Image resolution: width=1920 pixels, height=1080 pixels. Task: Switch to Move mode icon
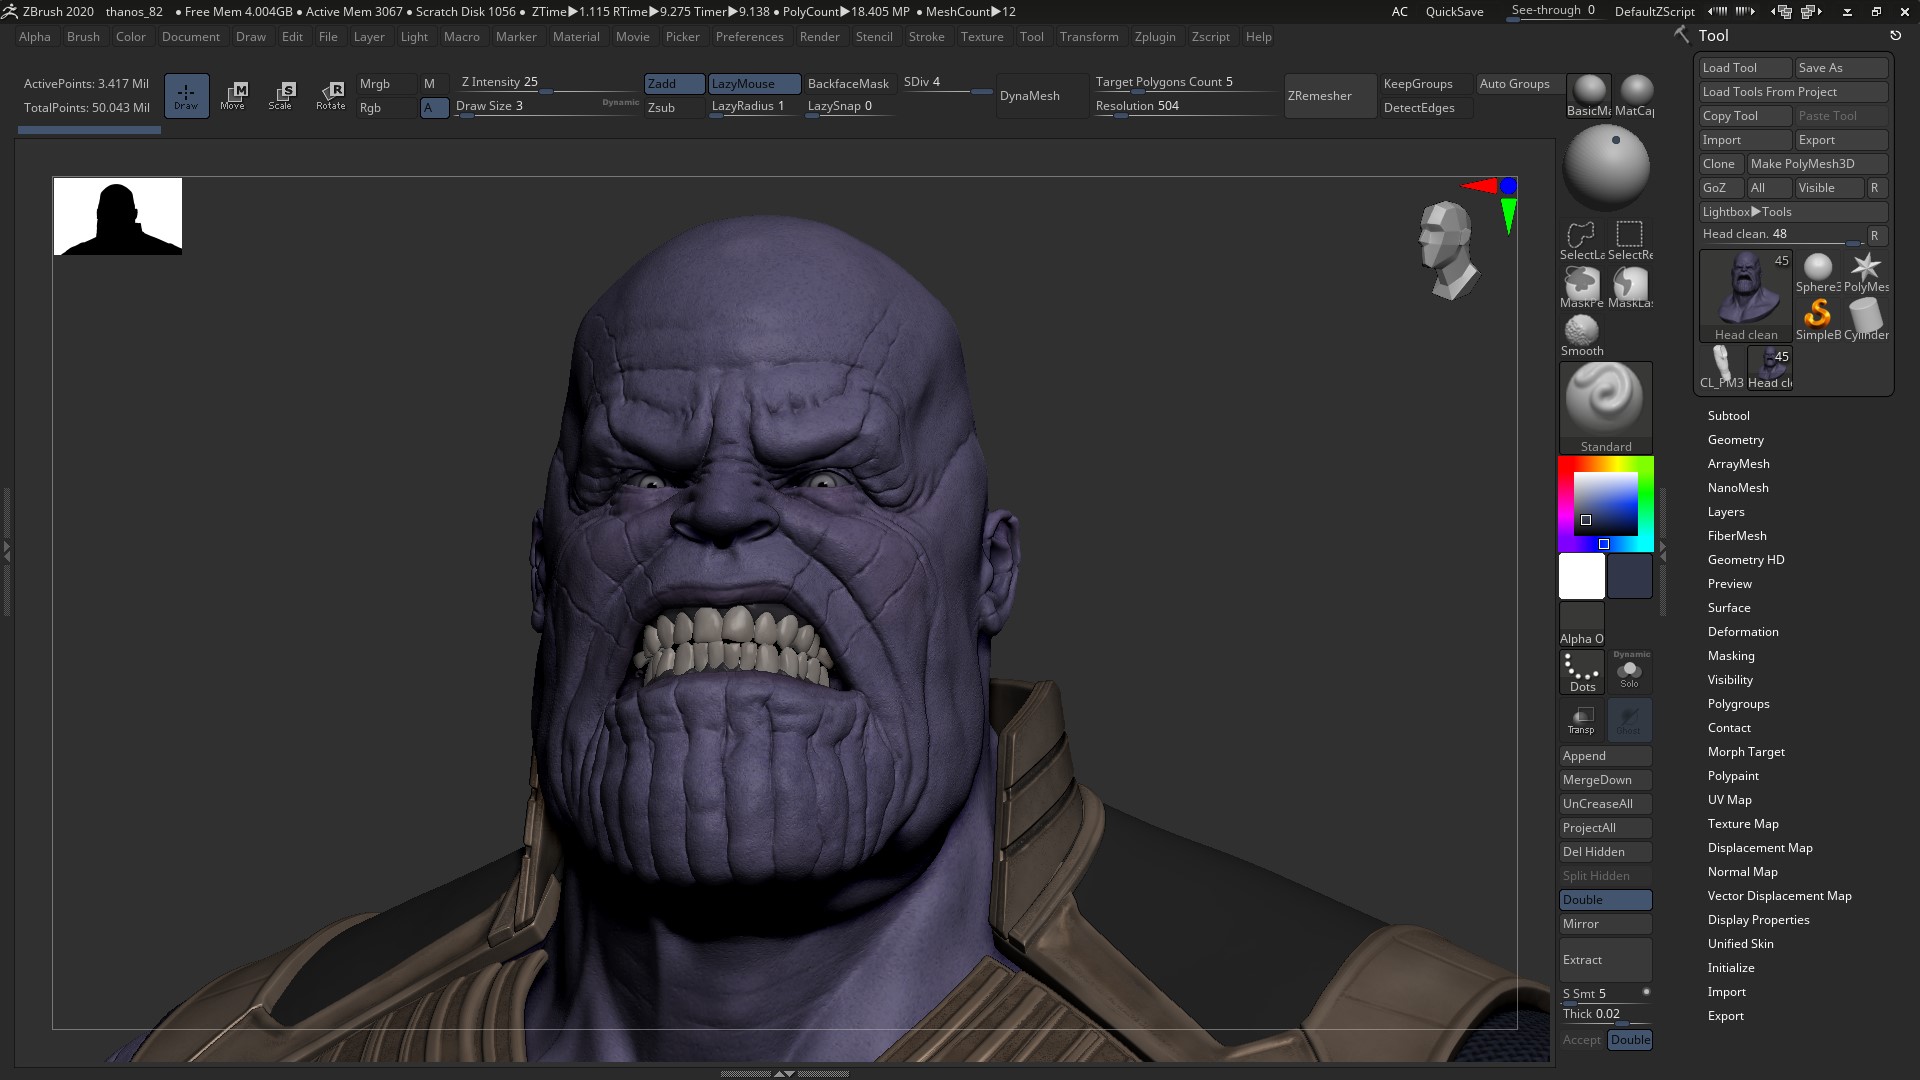233,96
